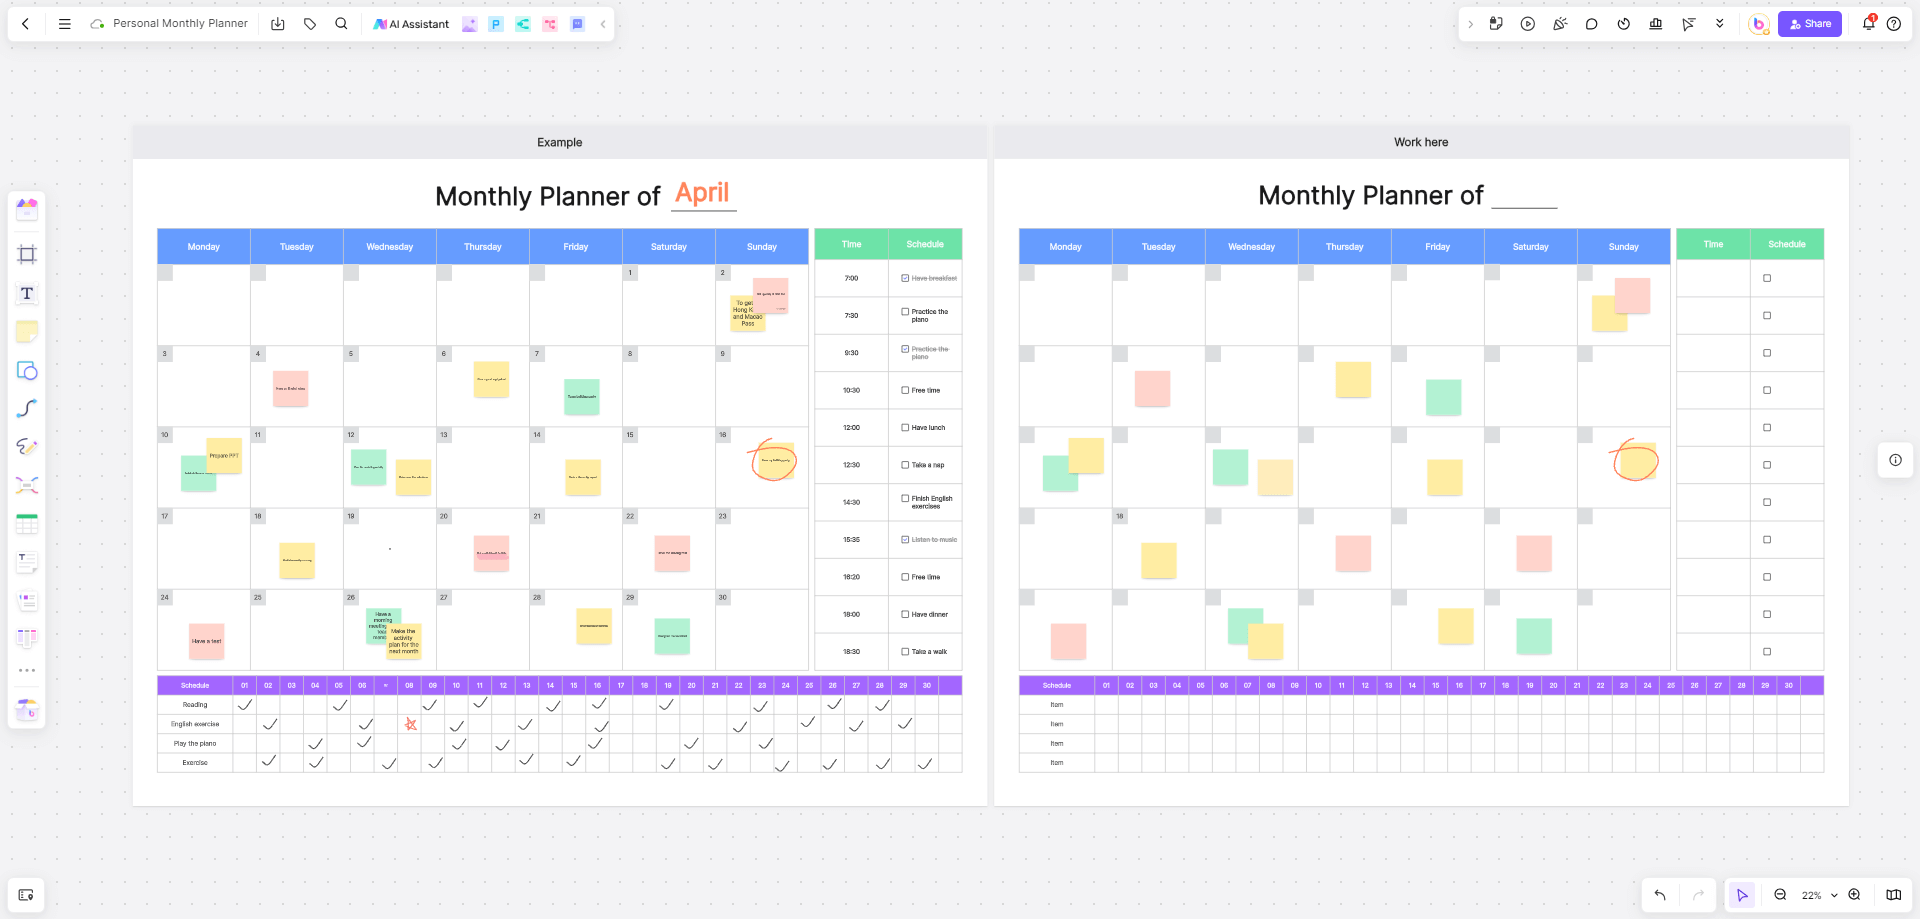Click the cursor follow icon

1688,24
